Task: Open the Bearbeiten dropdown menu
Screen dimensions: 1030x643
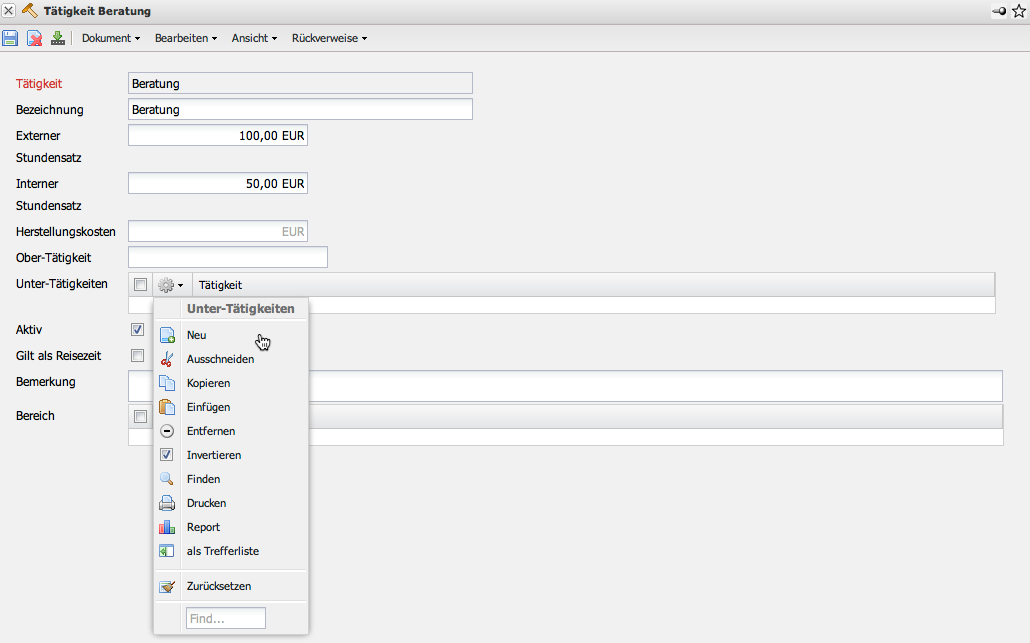Action: click(x=186, y=38)
